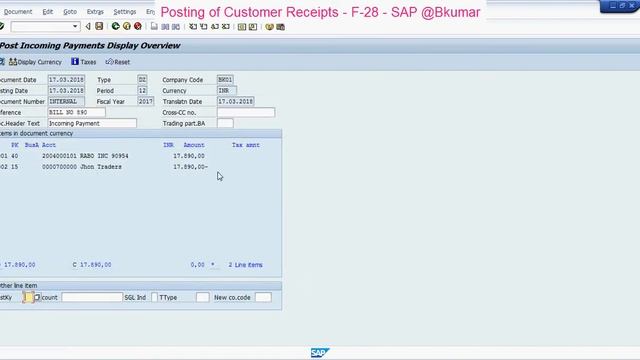Viewport: 640px width, 360px height.
Task: Click the green Back arrow icon
Action: coord(116,27)
